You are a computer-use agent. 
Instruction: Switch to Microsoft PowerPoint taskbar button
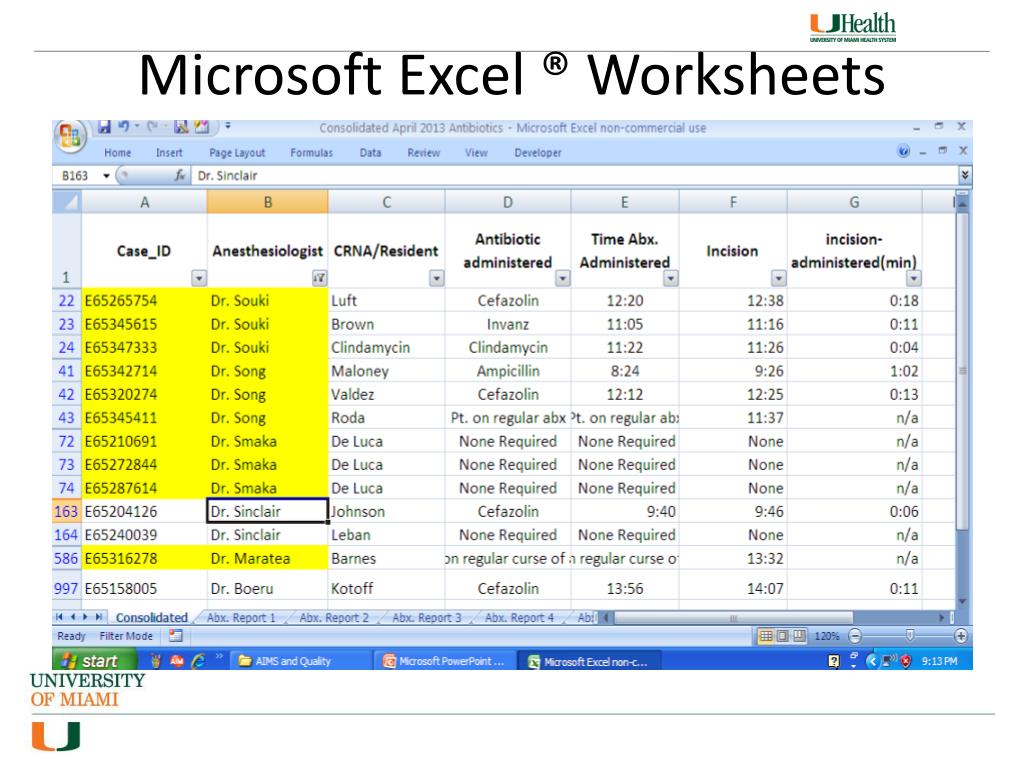click(445, 661)
